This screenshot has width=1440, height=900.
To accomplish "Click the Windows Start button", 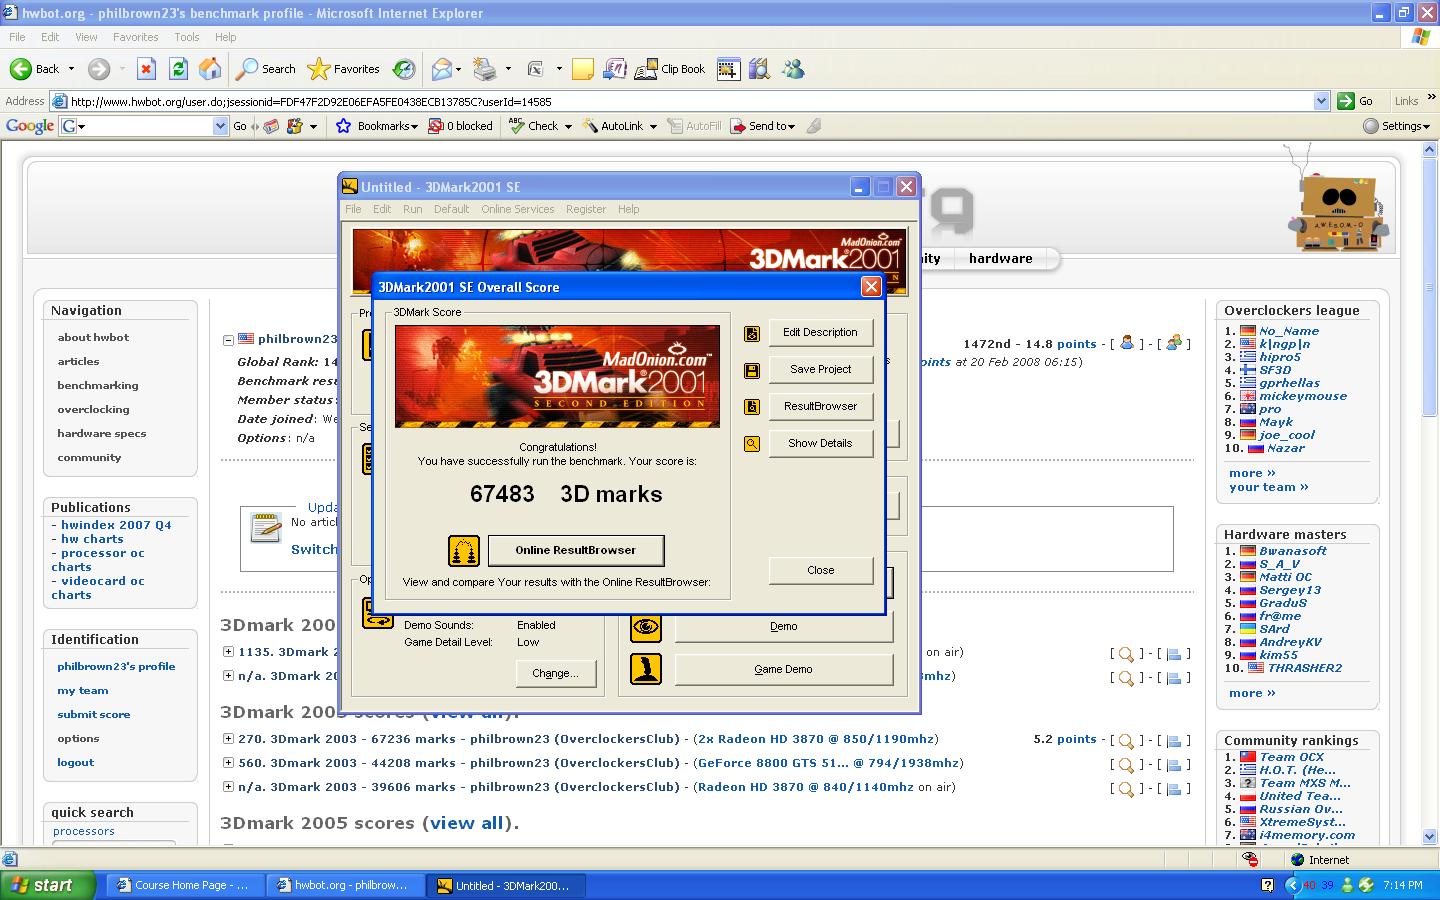I will coord(48,885).
